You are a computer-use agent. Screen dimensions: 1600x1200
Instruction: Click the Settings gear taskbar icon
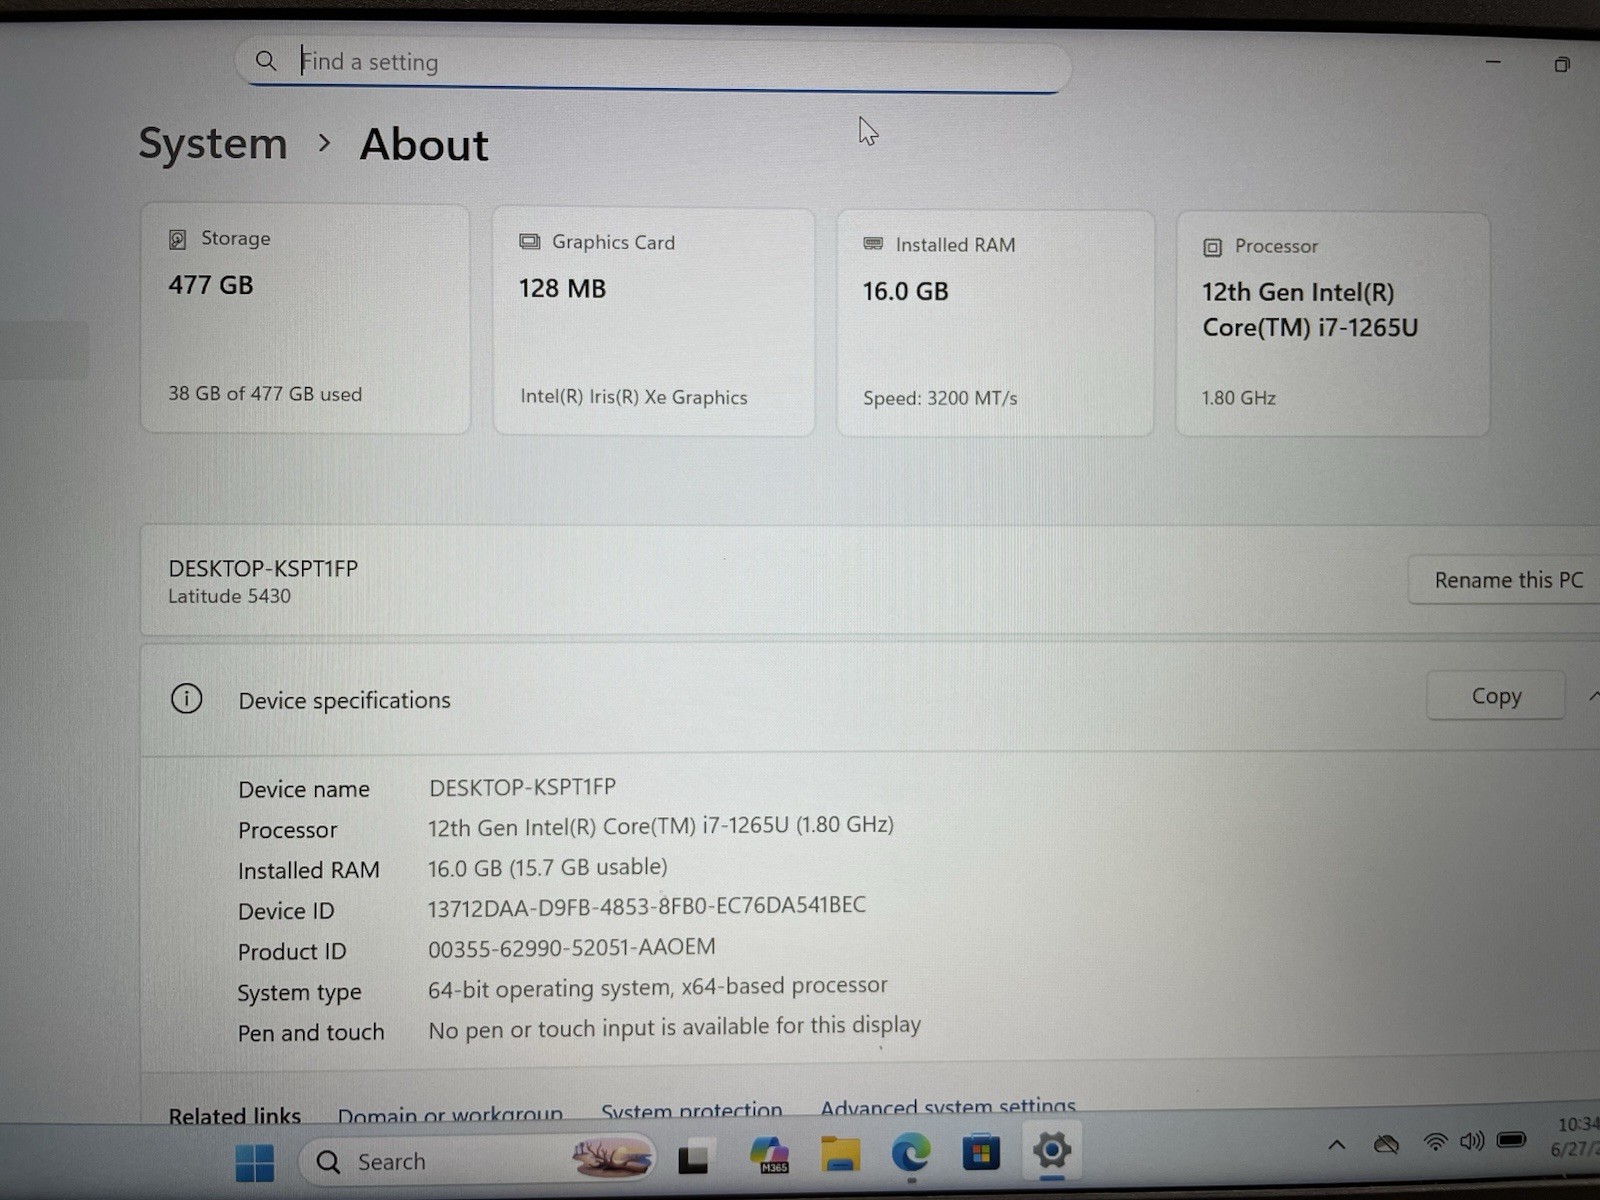(1051, 1150)
